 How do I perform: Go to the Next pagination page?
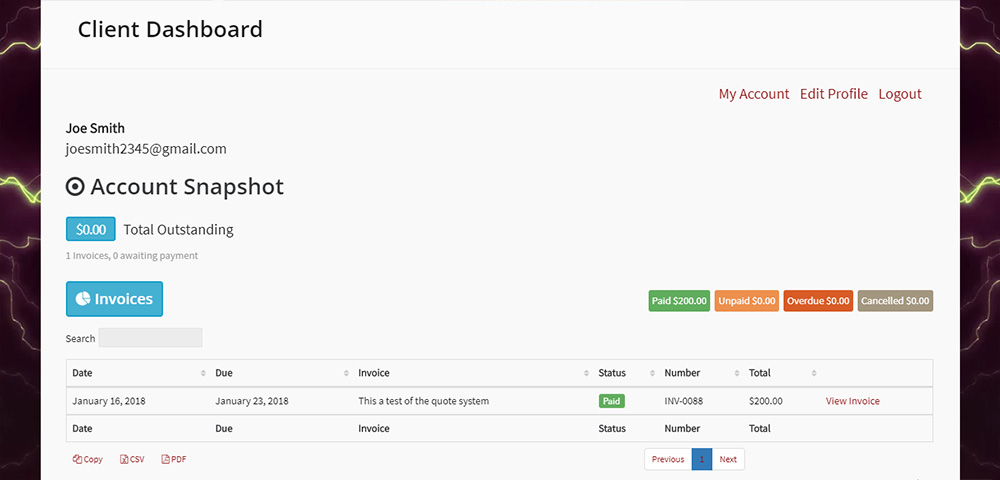coord(728,459)
